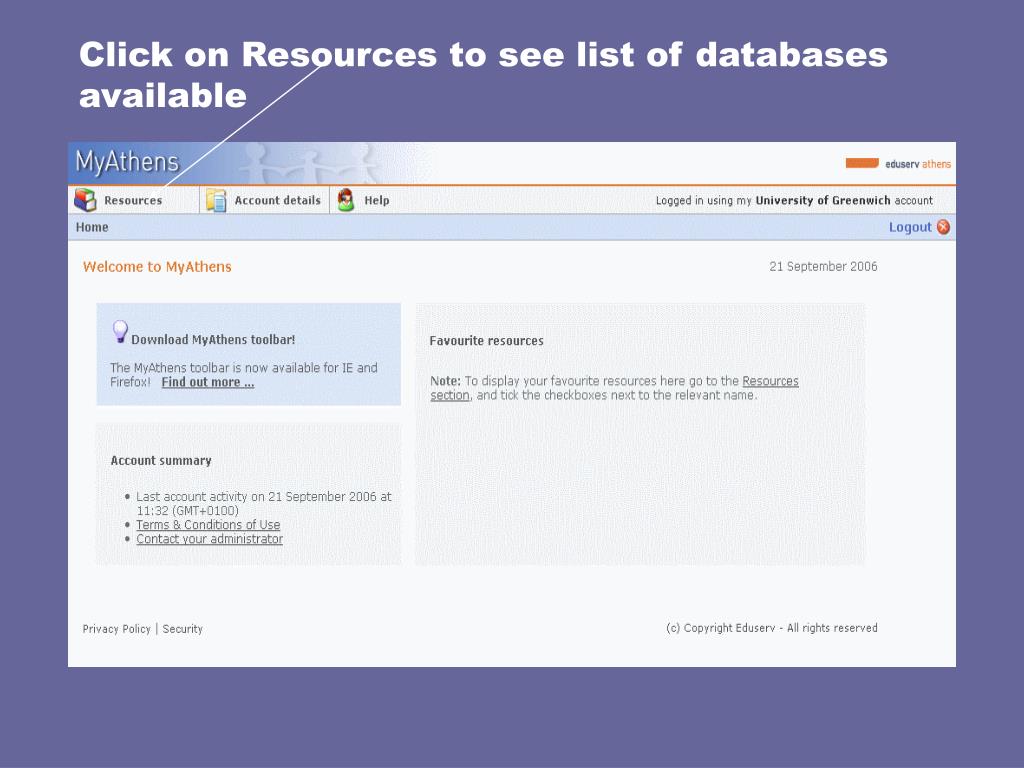Open the Account details menu item
The width and height of the screenshot is (1024, 768).
pyautogui.click(x=278, y=200)
